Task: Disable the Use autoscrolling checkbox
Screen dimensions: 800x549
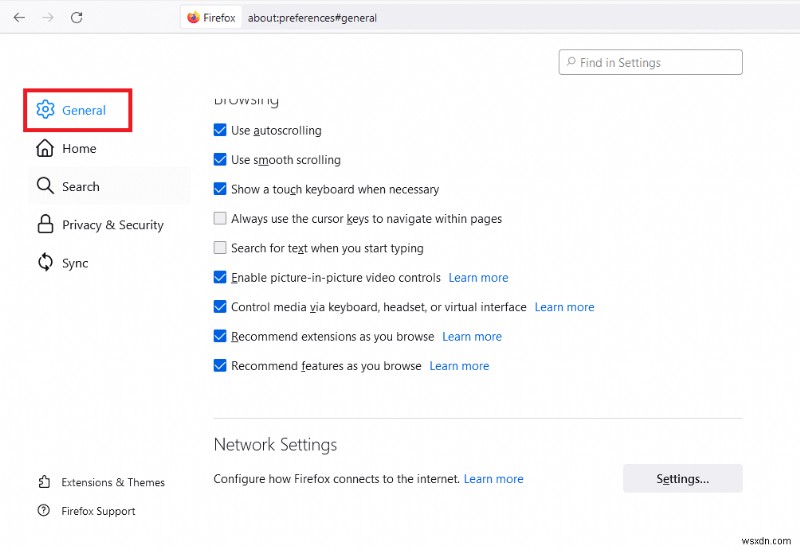Action: pos(220,130)
